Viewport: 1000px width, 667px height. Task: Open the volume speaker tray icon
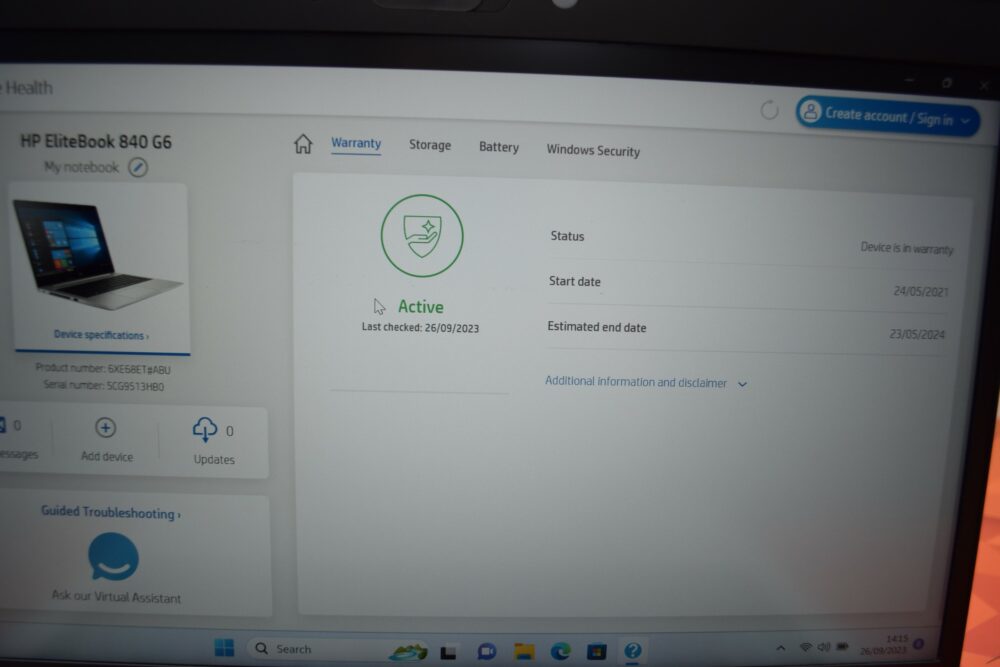tap(824, 647)
